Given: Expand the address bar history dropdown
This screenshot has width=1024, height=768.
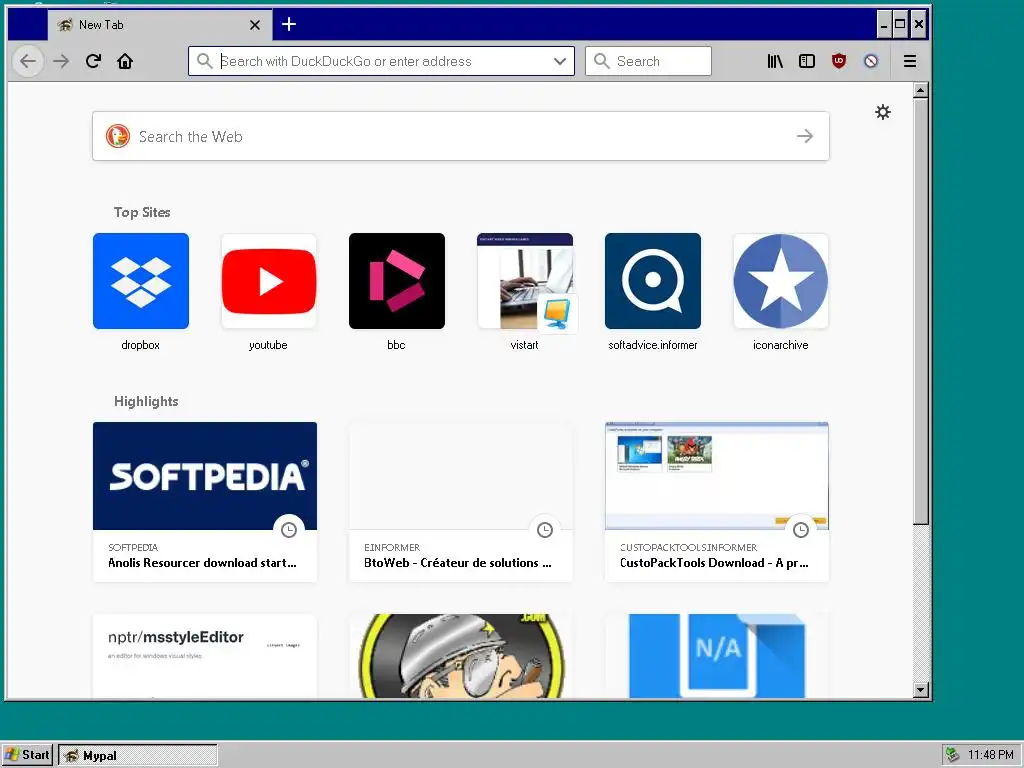Looking at the screenshot, I should click(x=560, y=61).
